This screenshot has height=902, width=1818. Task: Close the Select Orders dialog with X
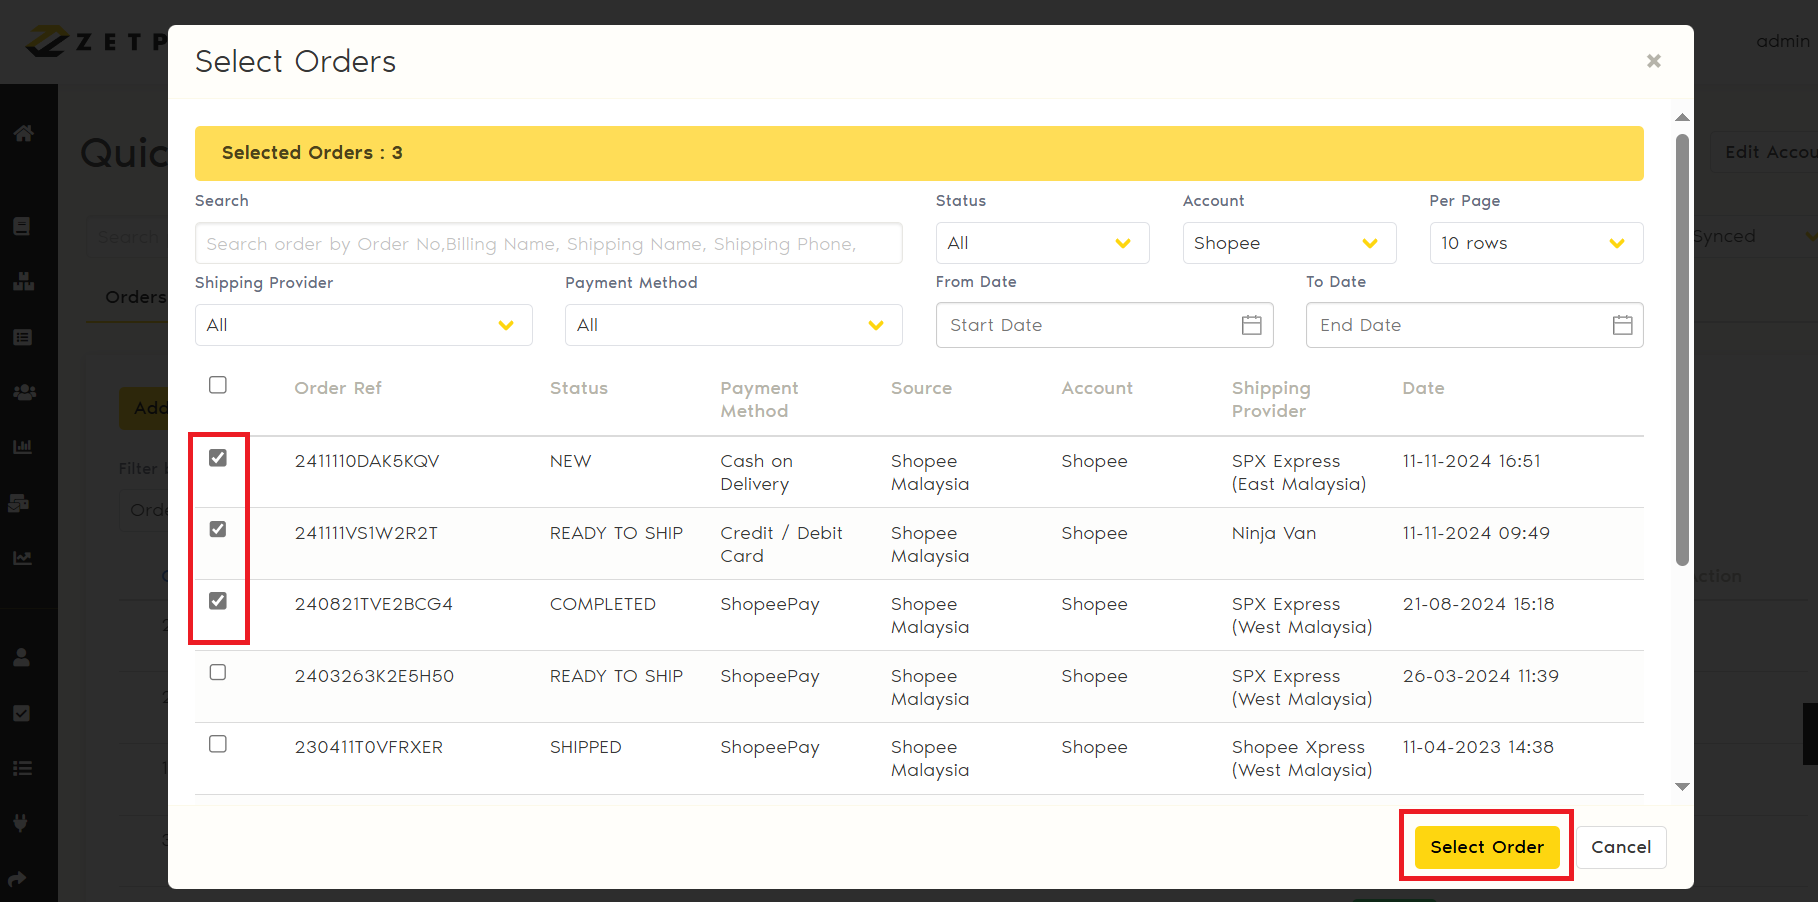(x=1653, y=61)
